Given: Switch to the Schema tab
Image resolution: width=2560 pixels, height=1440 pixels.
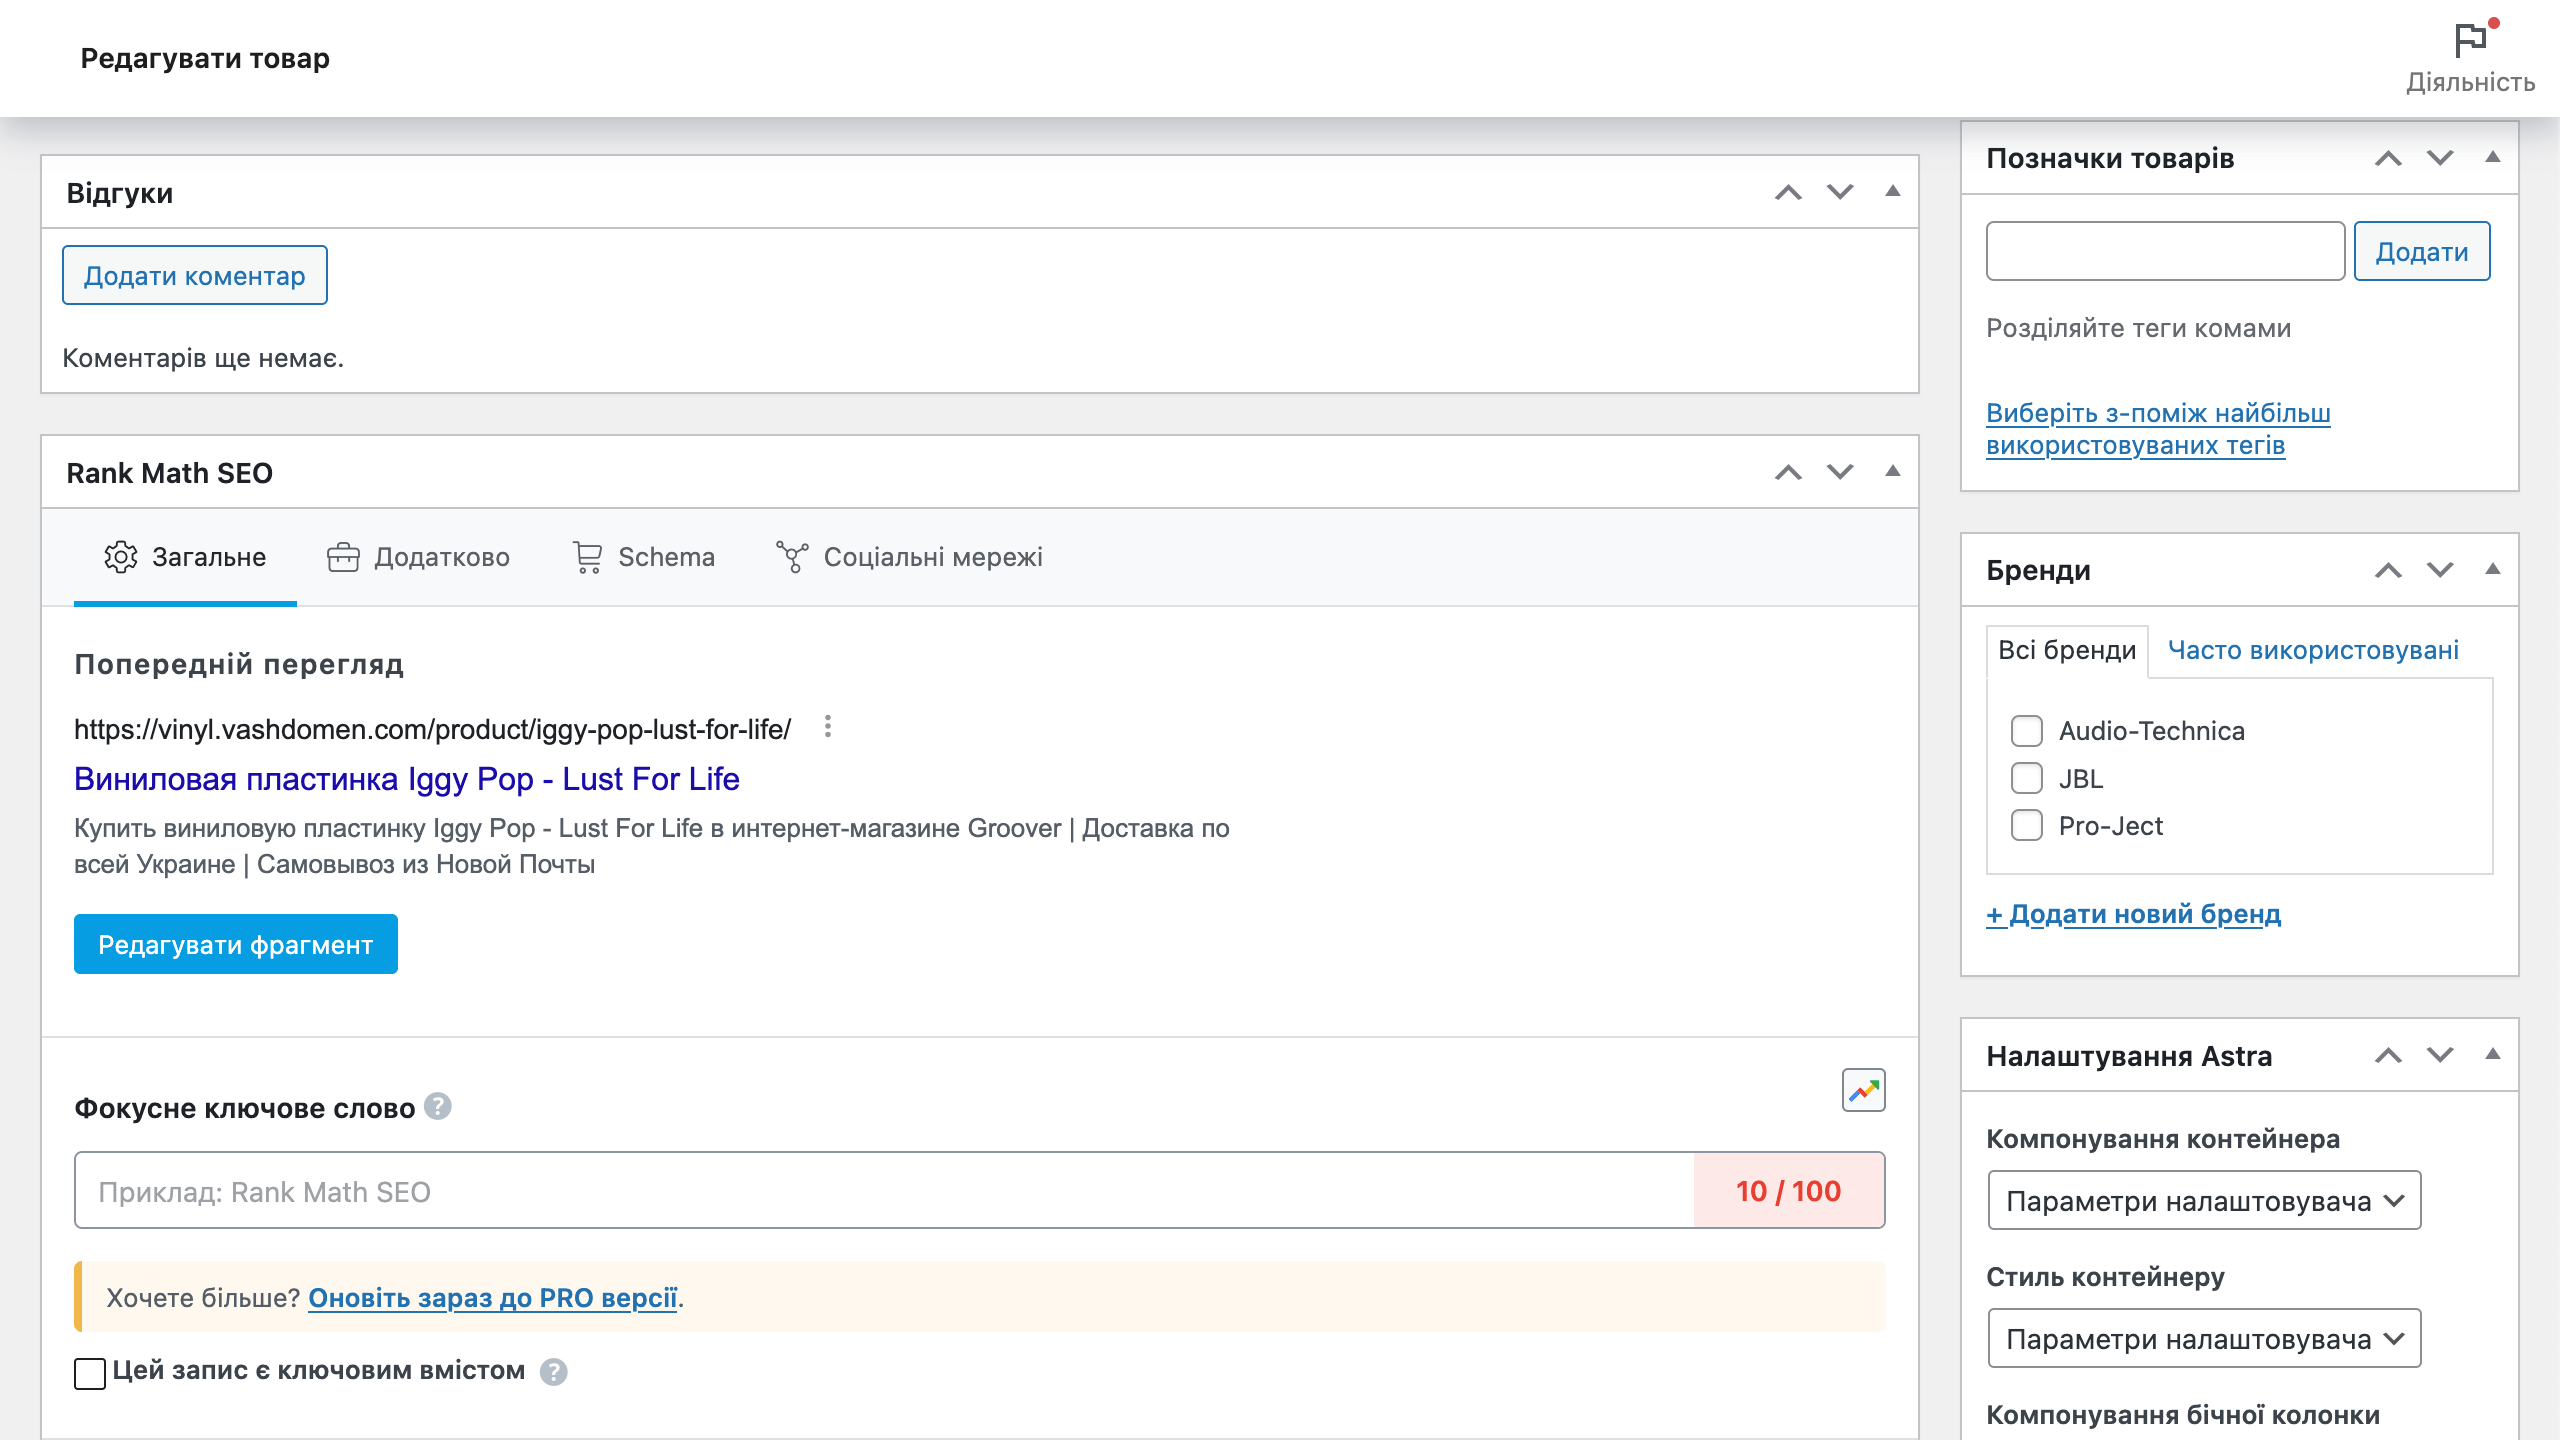Looking at the screenshot, I should tap(643, 557).
